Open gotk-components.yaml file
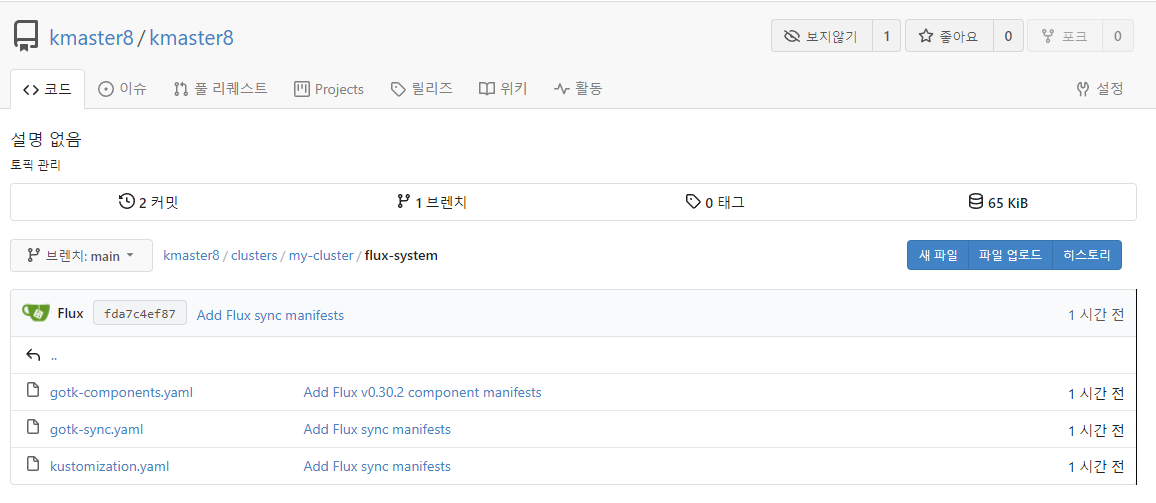This screenshot has height=503, width=1156. (x=122, y=392)
